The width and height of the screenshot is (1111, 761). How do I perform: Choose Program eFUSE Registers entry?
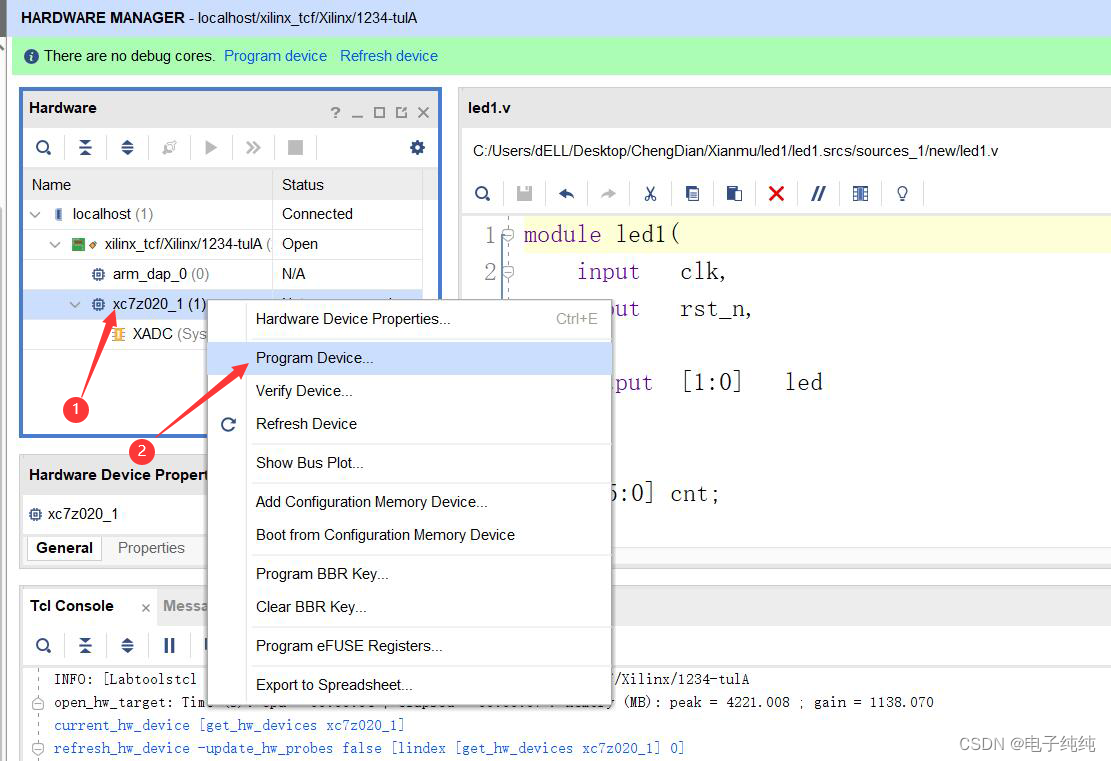(410, 646)
